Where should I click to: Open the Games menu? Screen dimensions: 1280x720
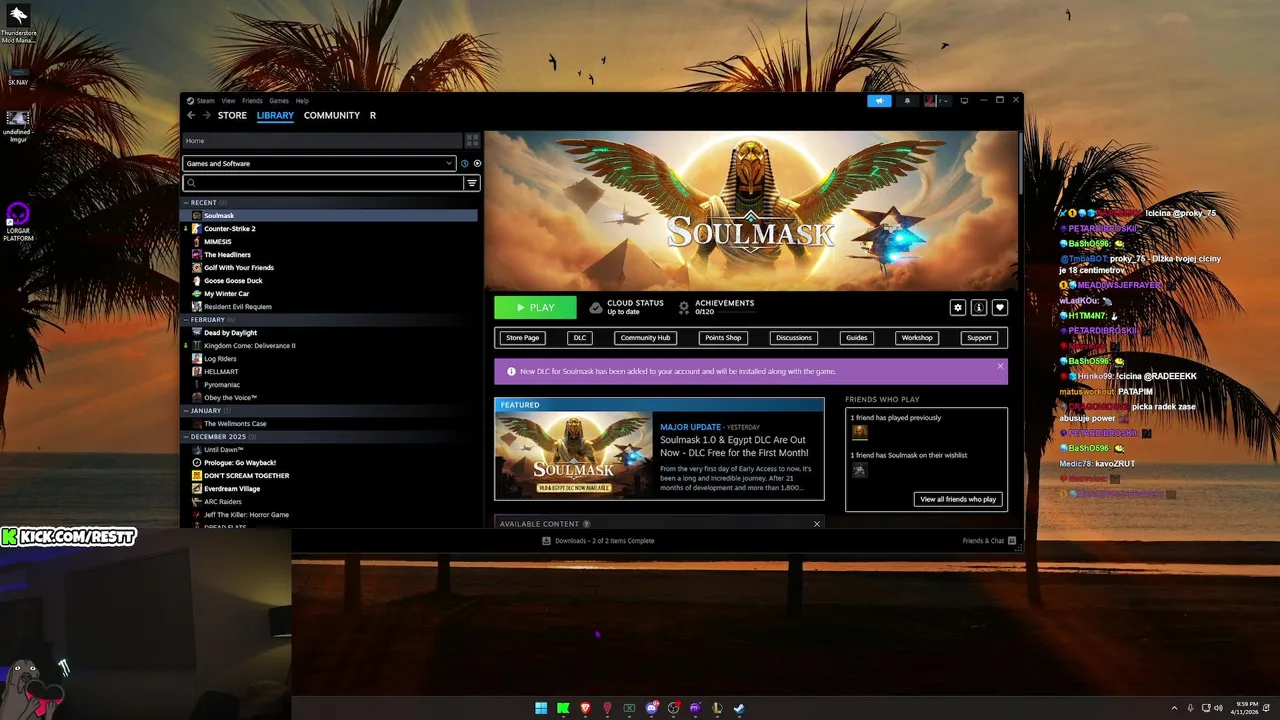coord(279,101)
